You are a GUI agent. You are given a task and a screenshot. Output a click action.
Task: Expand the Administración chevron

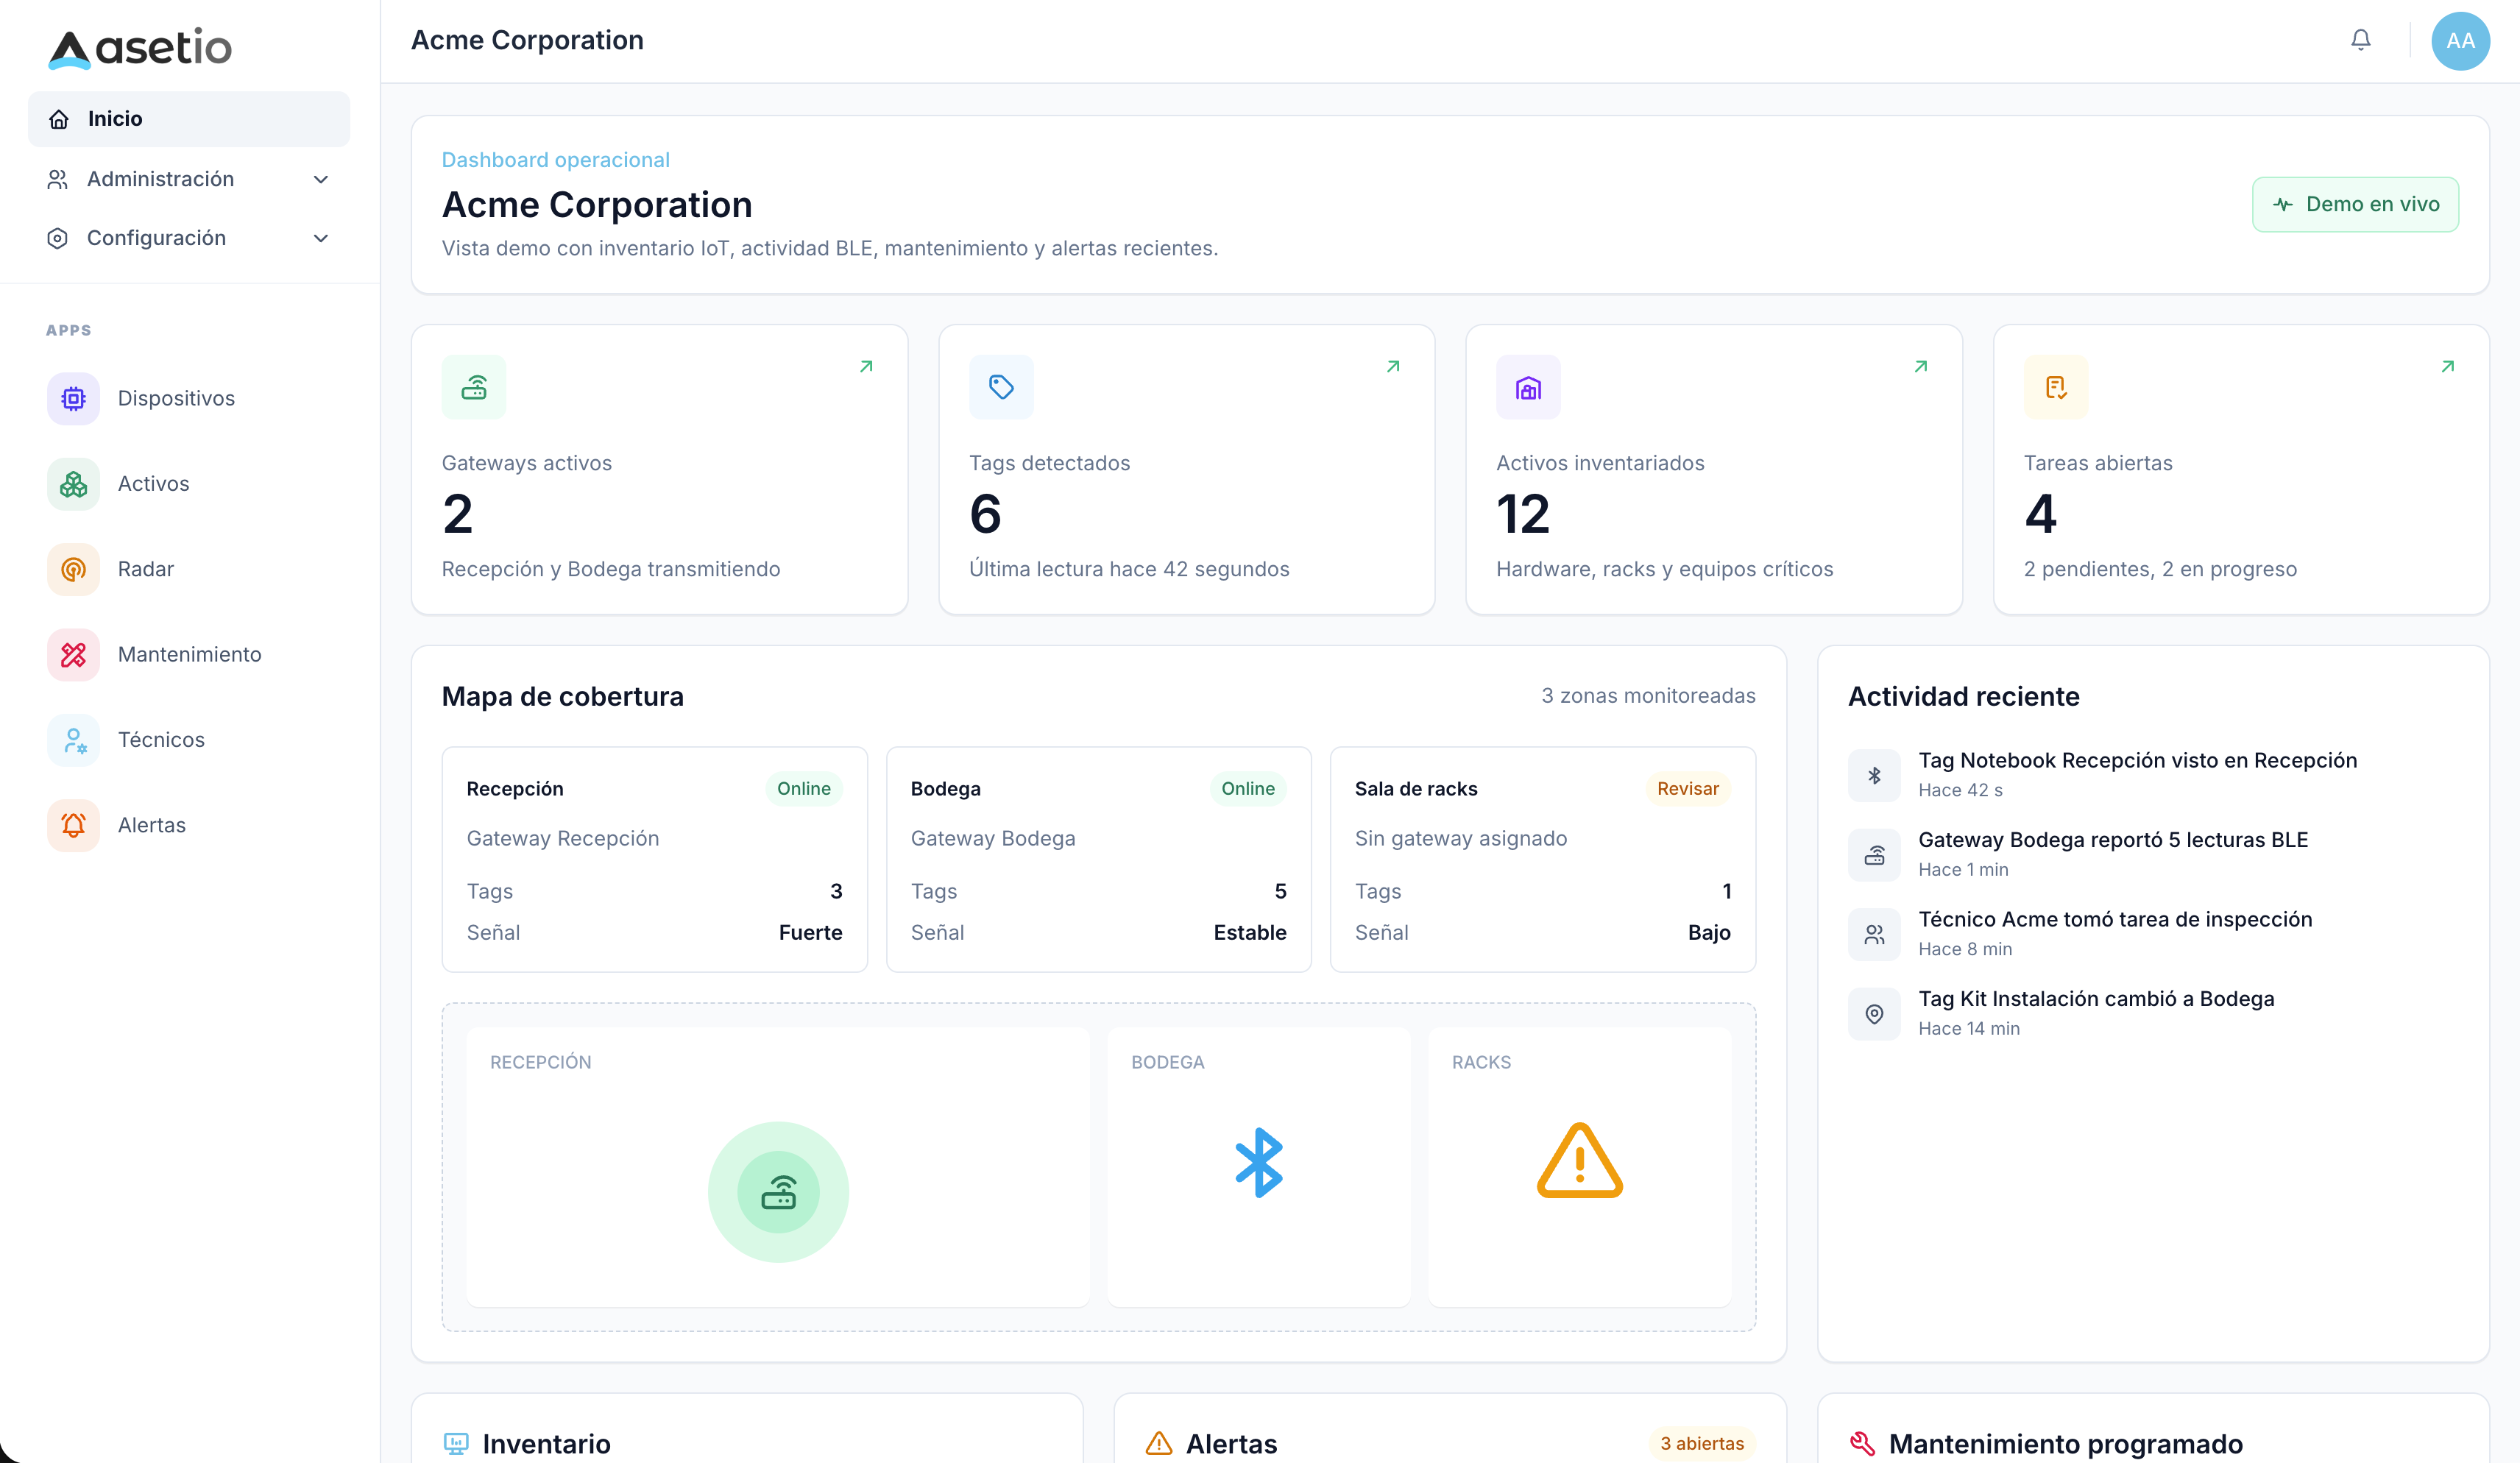point(321,180)
